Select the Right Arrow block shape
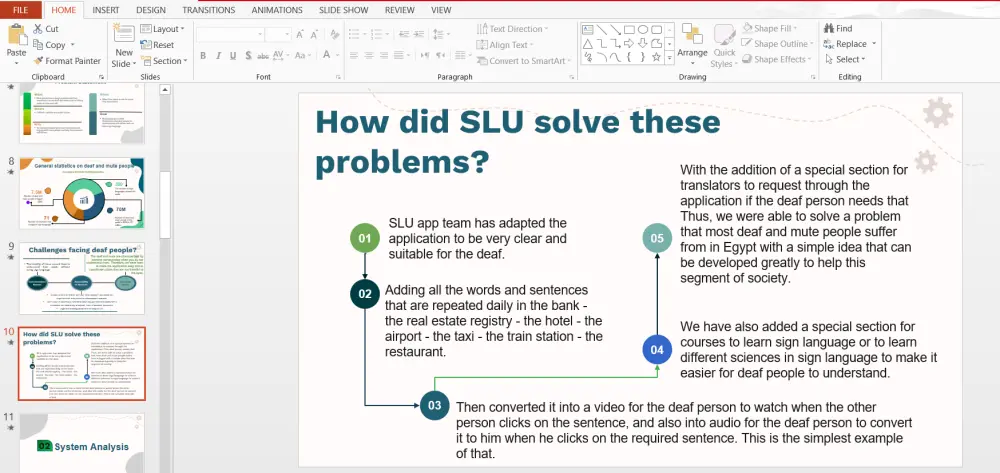The width and height of the screenshot is (1000, 473). 629,43
